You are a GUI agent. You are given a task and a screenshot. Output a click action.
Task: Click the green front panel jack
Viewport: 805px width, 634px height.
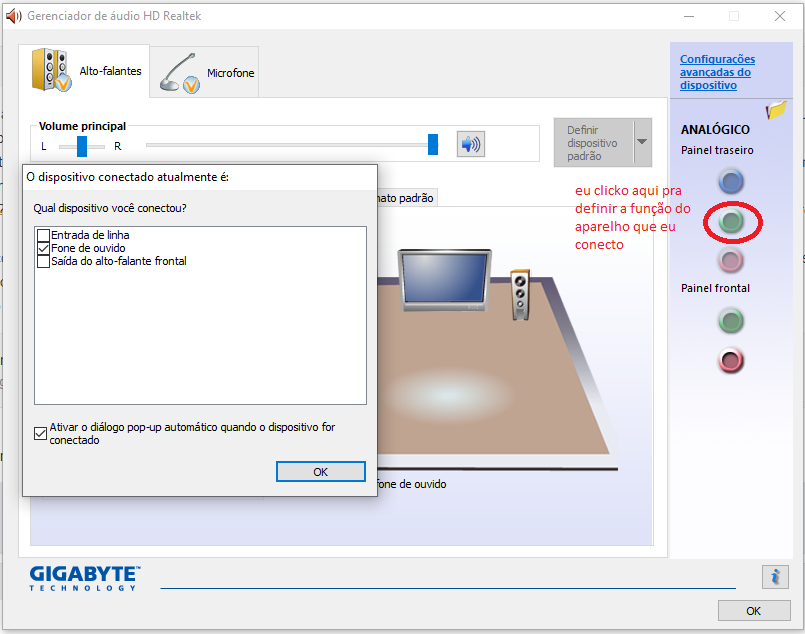point(731,321)
